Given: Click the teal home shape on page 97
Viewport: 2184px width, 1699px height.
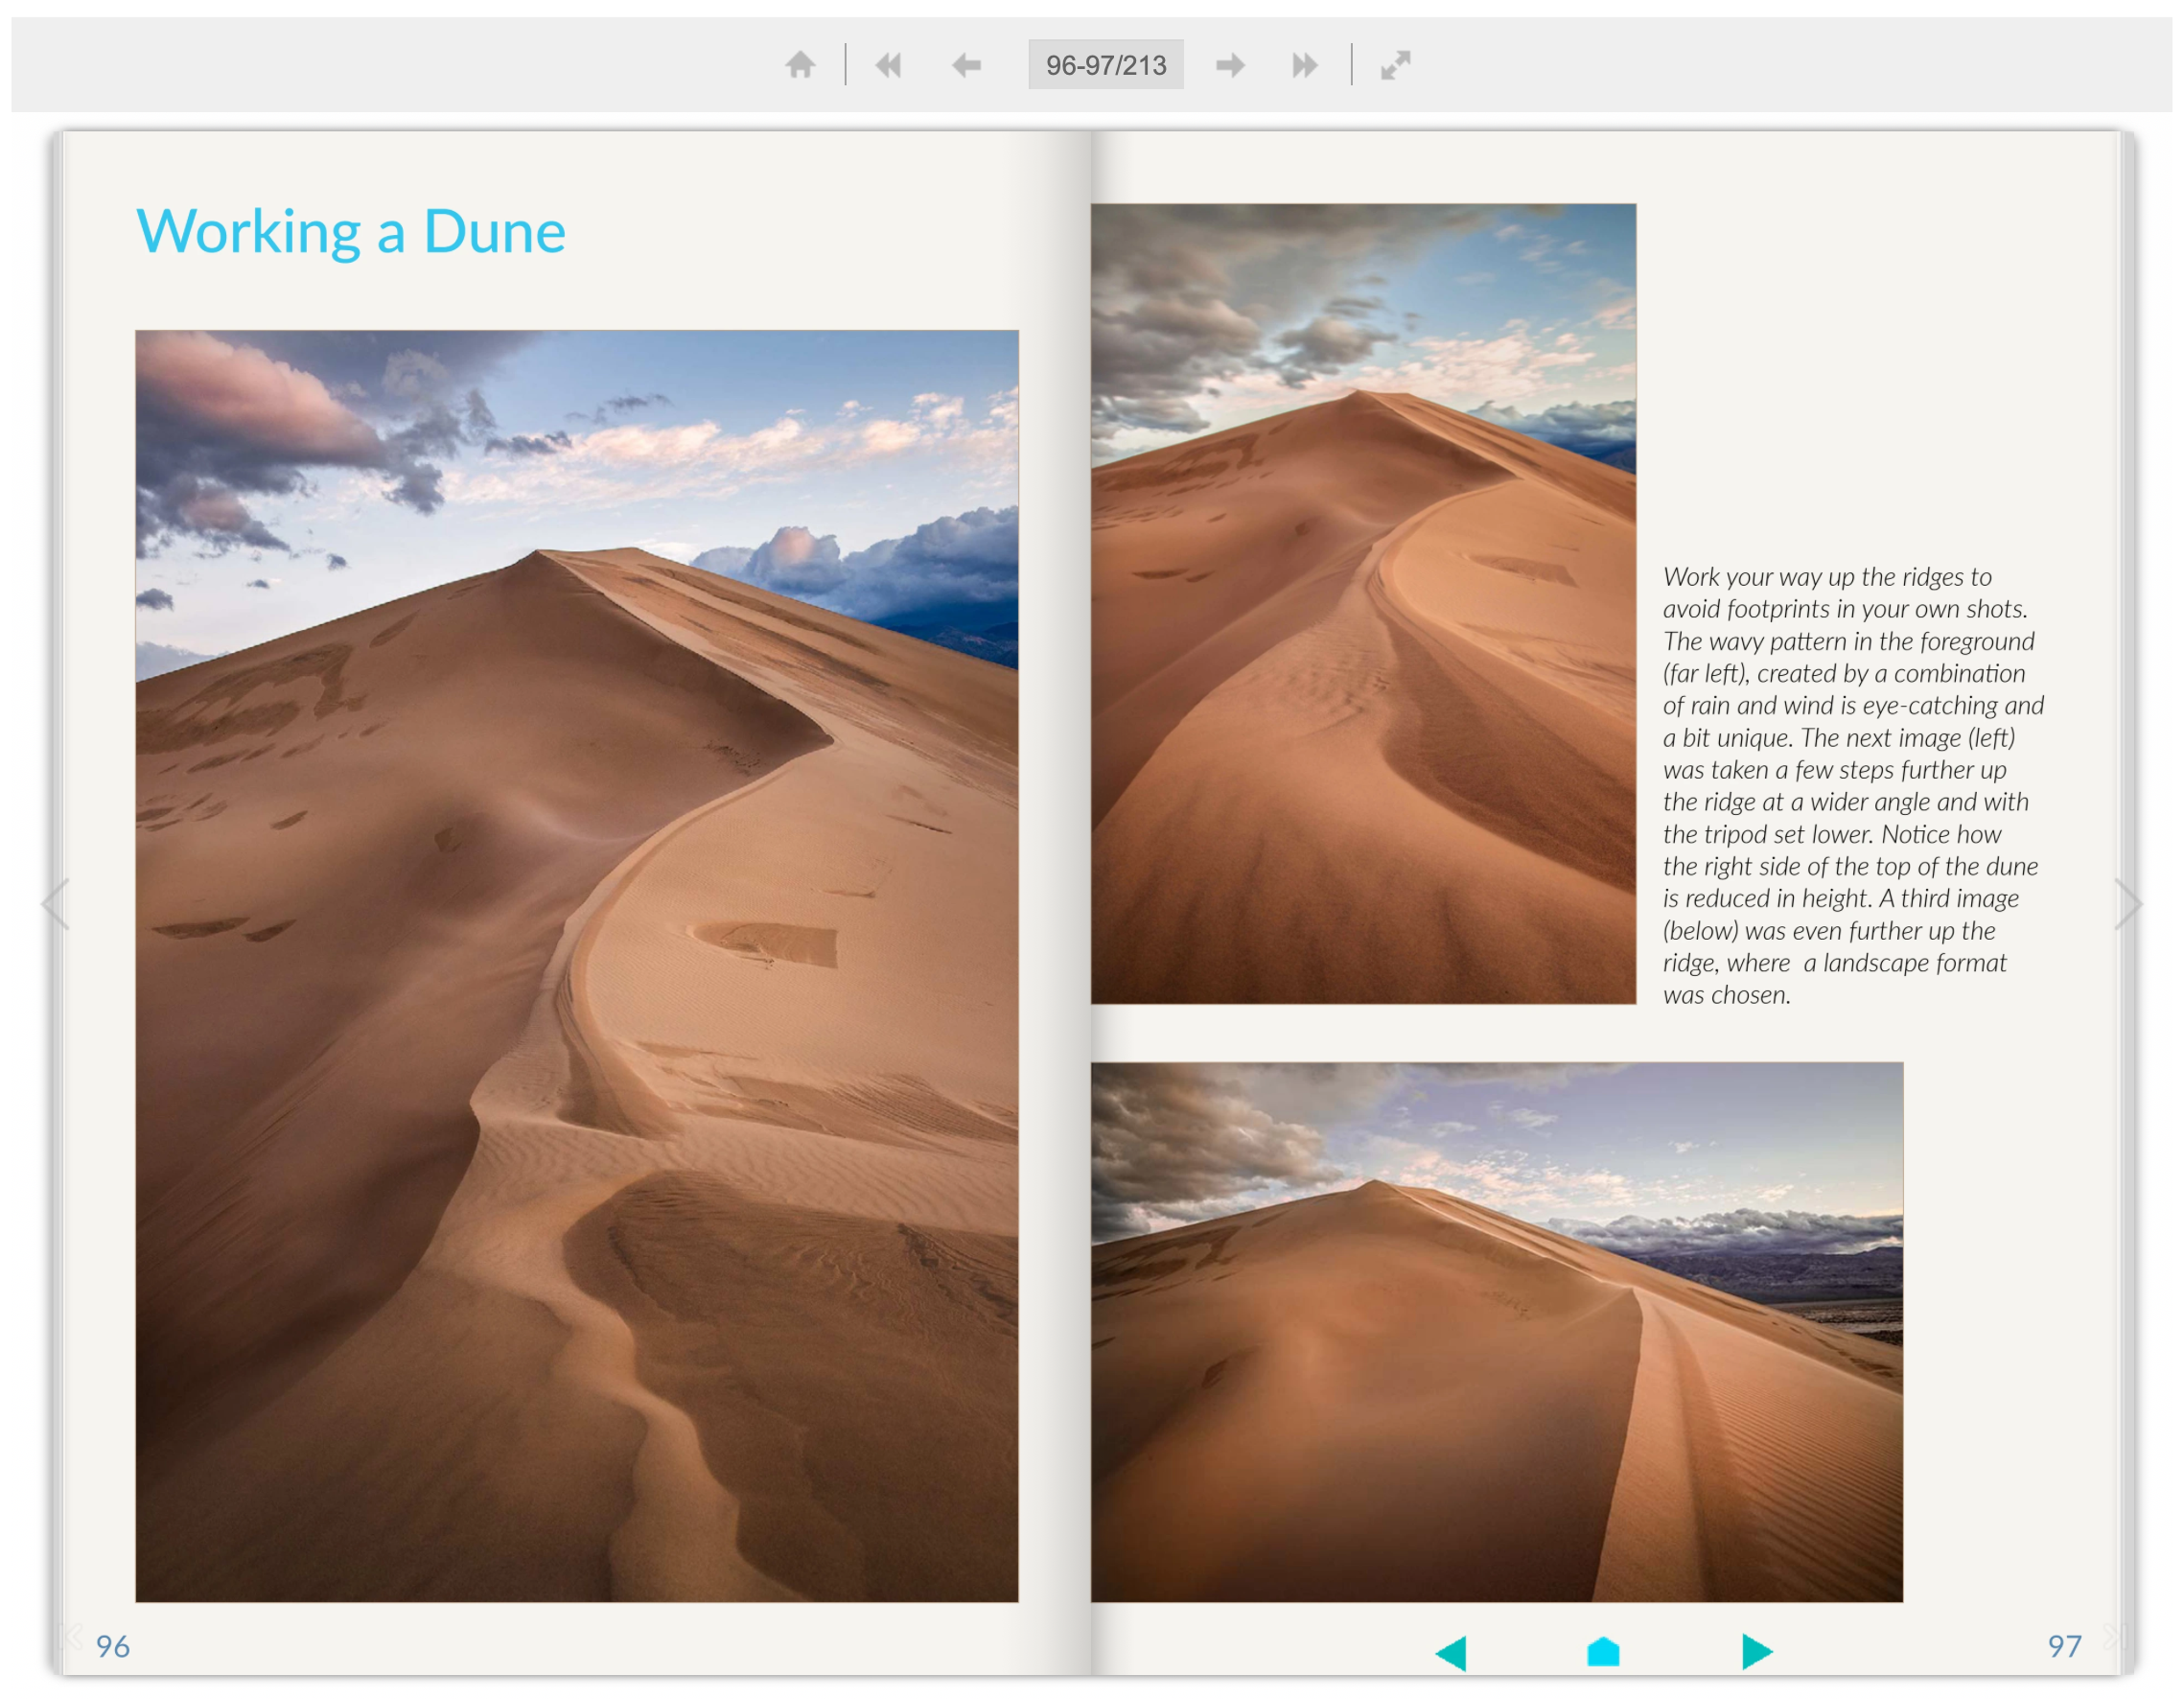Looking at the screenshot, I should pos(1603,1651).
